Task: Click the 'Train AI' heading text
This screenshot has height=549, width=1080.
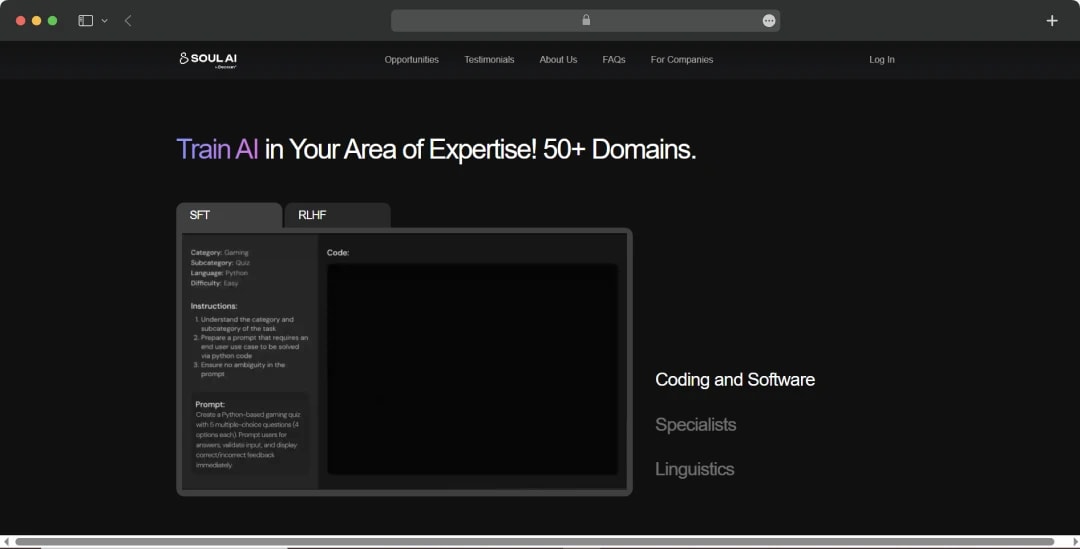Action: (218, 149)
